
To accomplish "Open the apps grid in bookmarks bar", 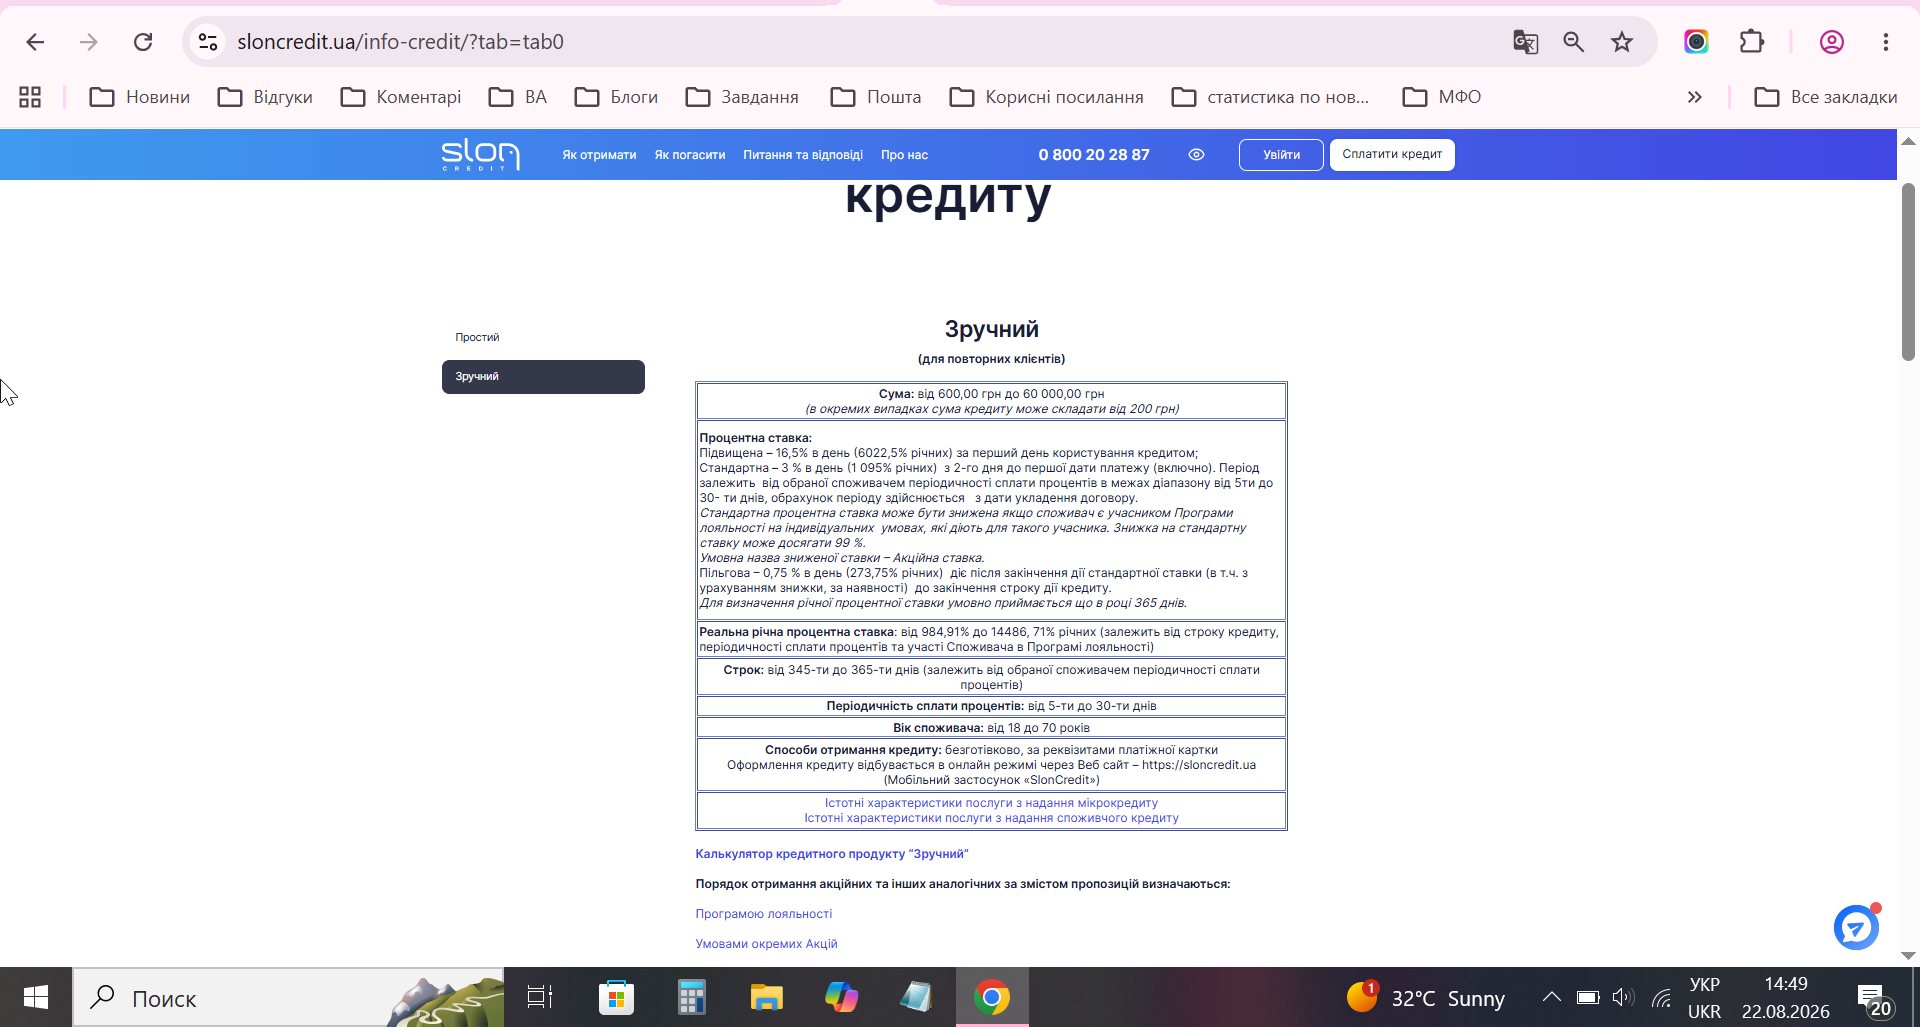I will [x=30, y=97].
